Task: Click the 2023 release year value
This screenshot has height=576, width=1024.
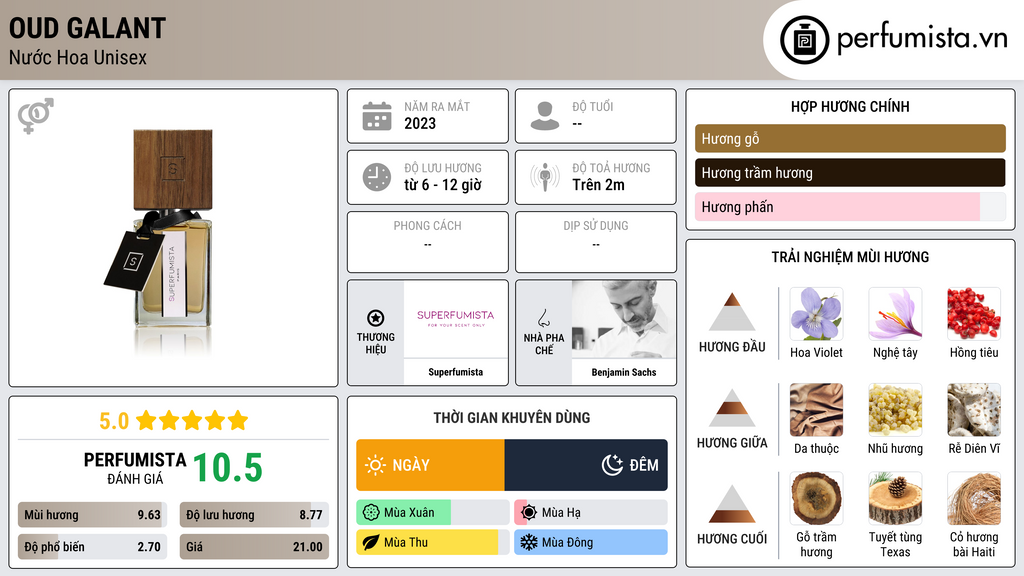Action: [x=420, y=123]
